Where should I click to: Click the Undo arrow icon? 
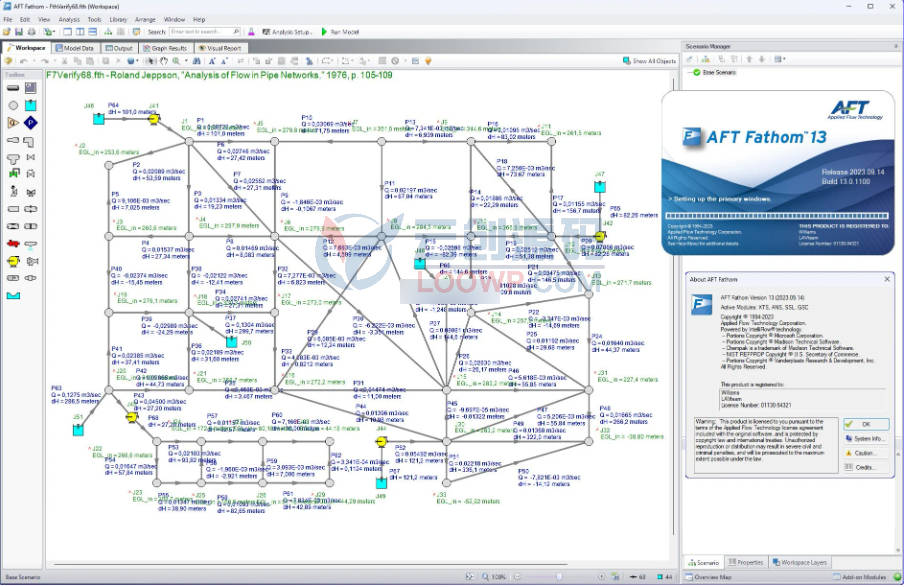pyautogui.click(x=24, y=61)
